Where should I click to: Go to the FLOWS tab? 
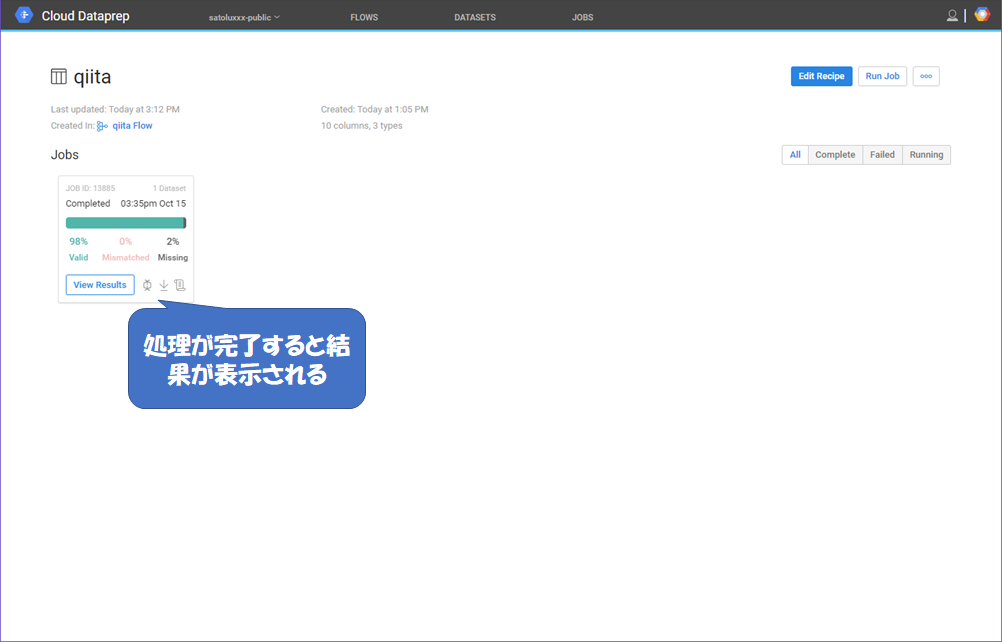coord(364,17)
